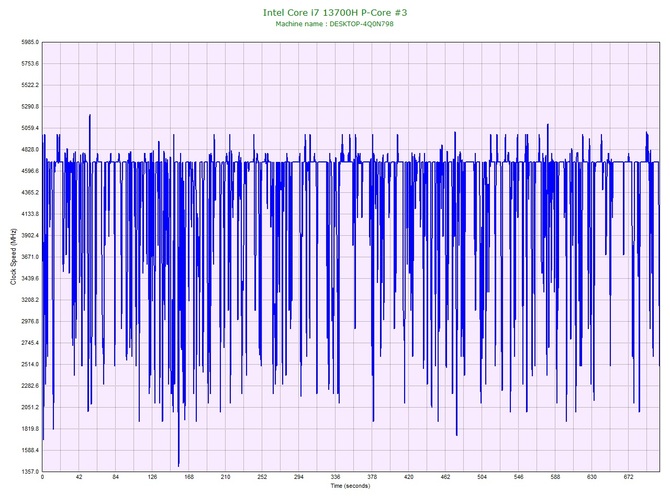Click the 294 tick on time axis

299,477
